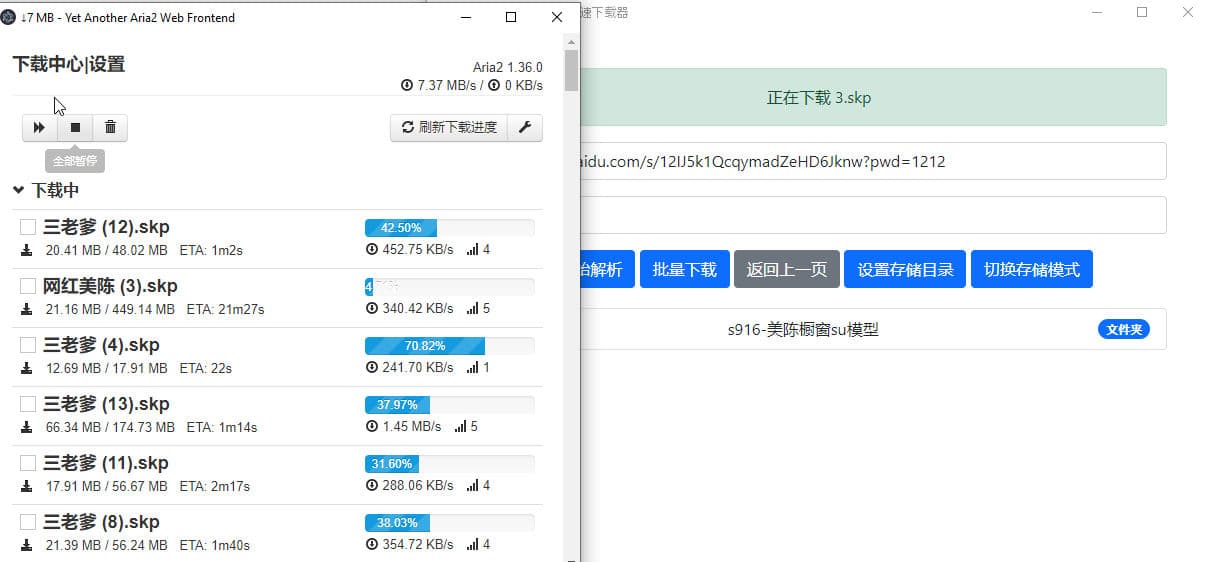
Task: Click the 正在下载 3.skp status banner
Action: (x=873, y=97)
